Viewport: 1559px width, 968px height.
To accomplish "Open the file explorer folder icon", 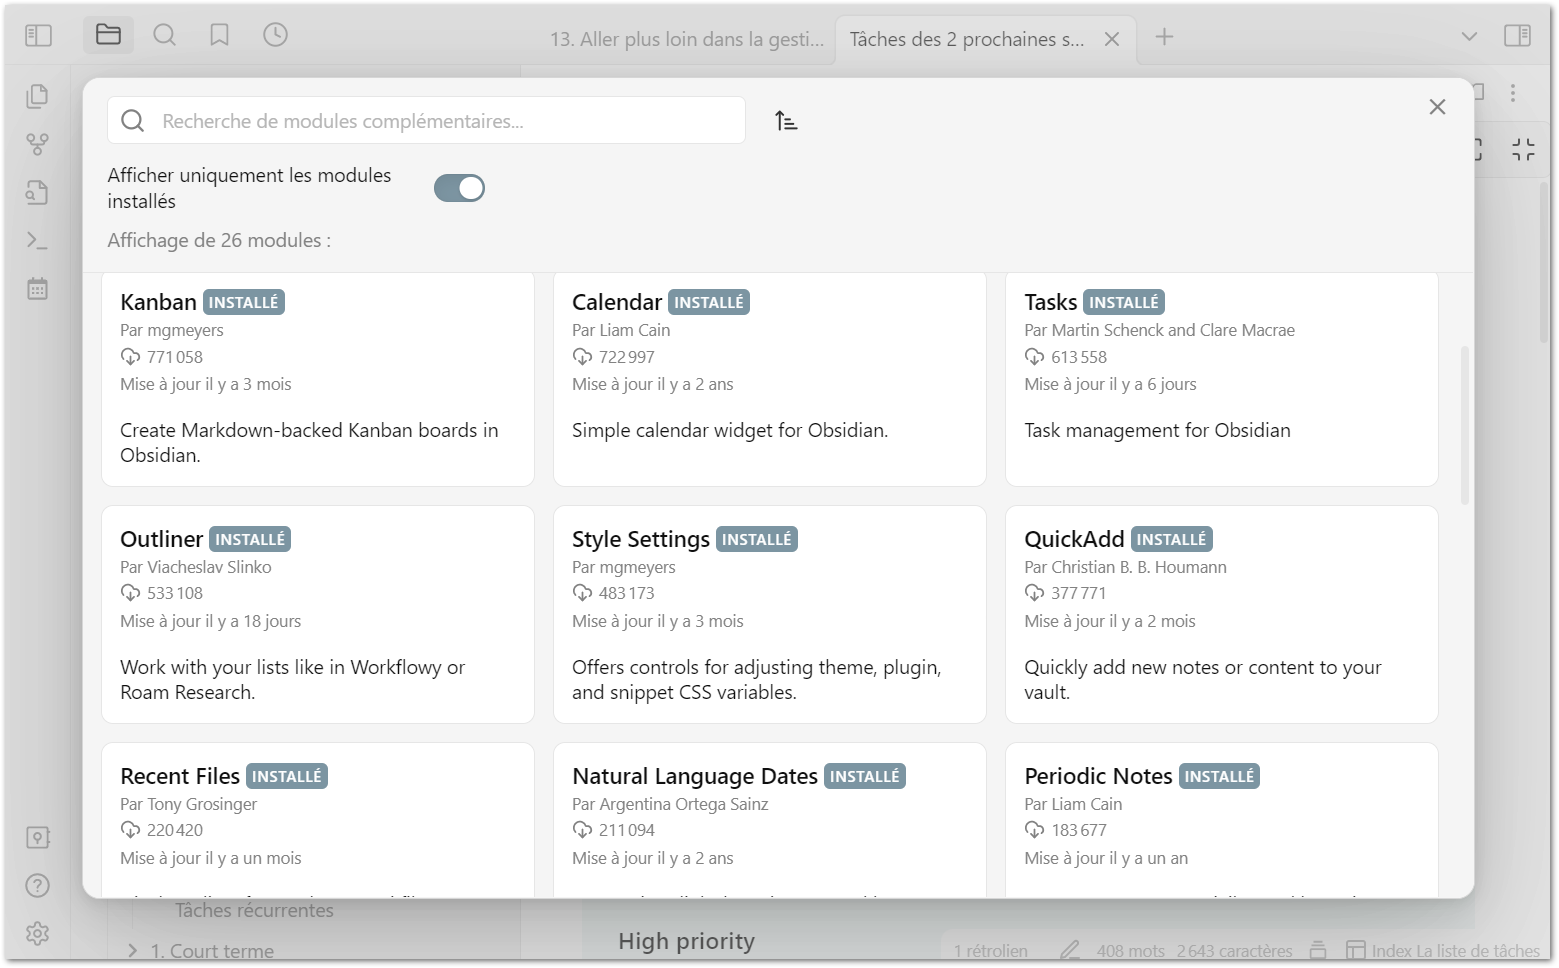I will (x=108, y=36).
